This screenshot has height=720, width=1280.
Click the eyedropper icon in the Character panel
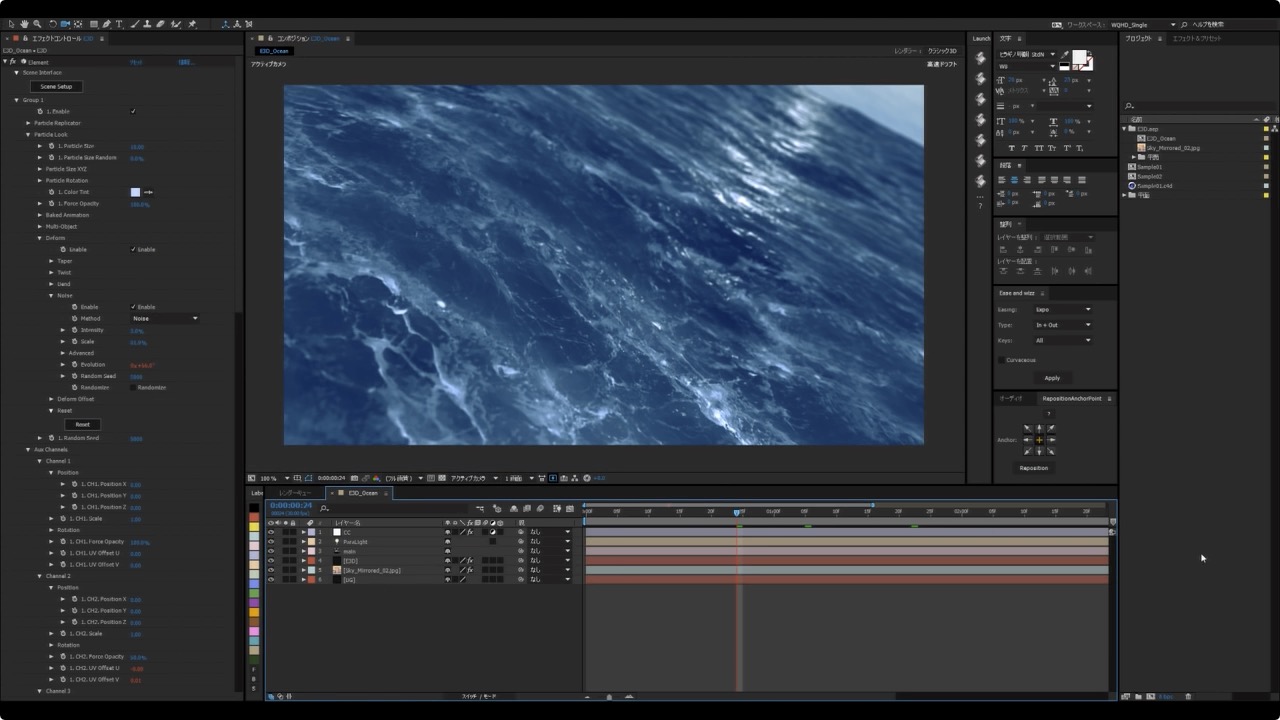[1063, 54]
